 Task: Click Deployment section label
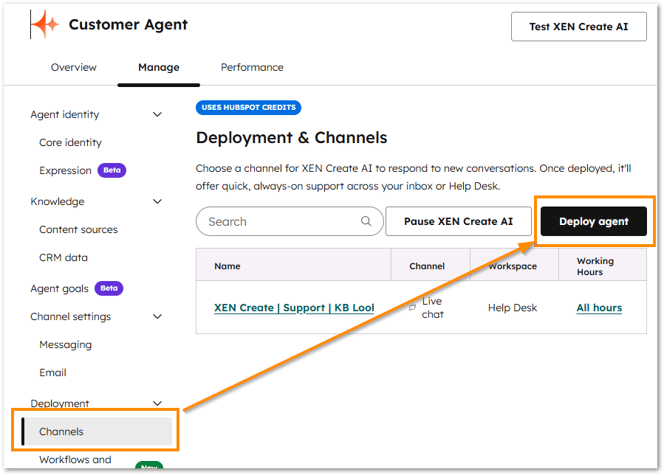[x=60, y=403]
